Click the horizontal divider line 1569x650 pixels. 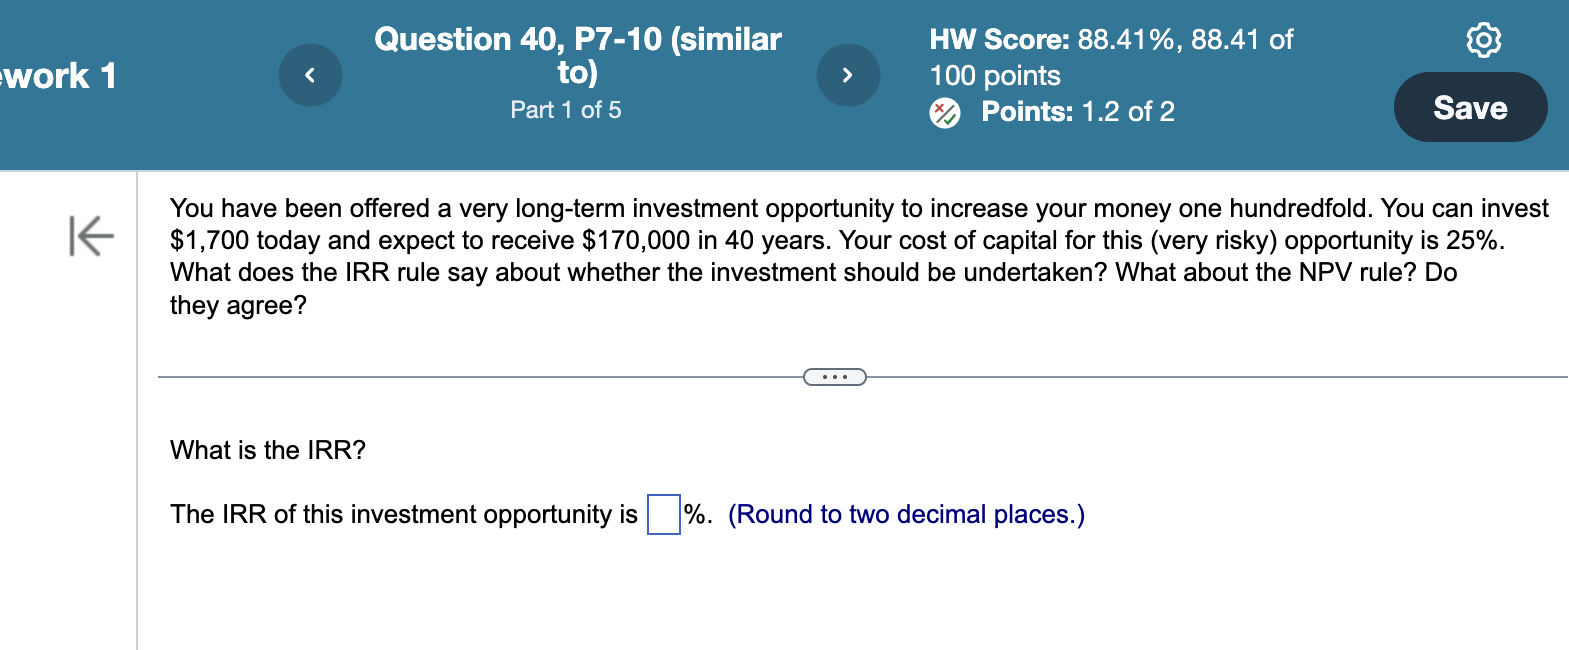[480, 377]
